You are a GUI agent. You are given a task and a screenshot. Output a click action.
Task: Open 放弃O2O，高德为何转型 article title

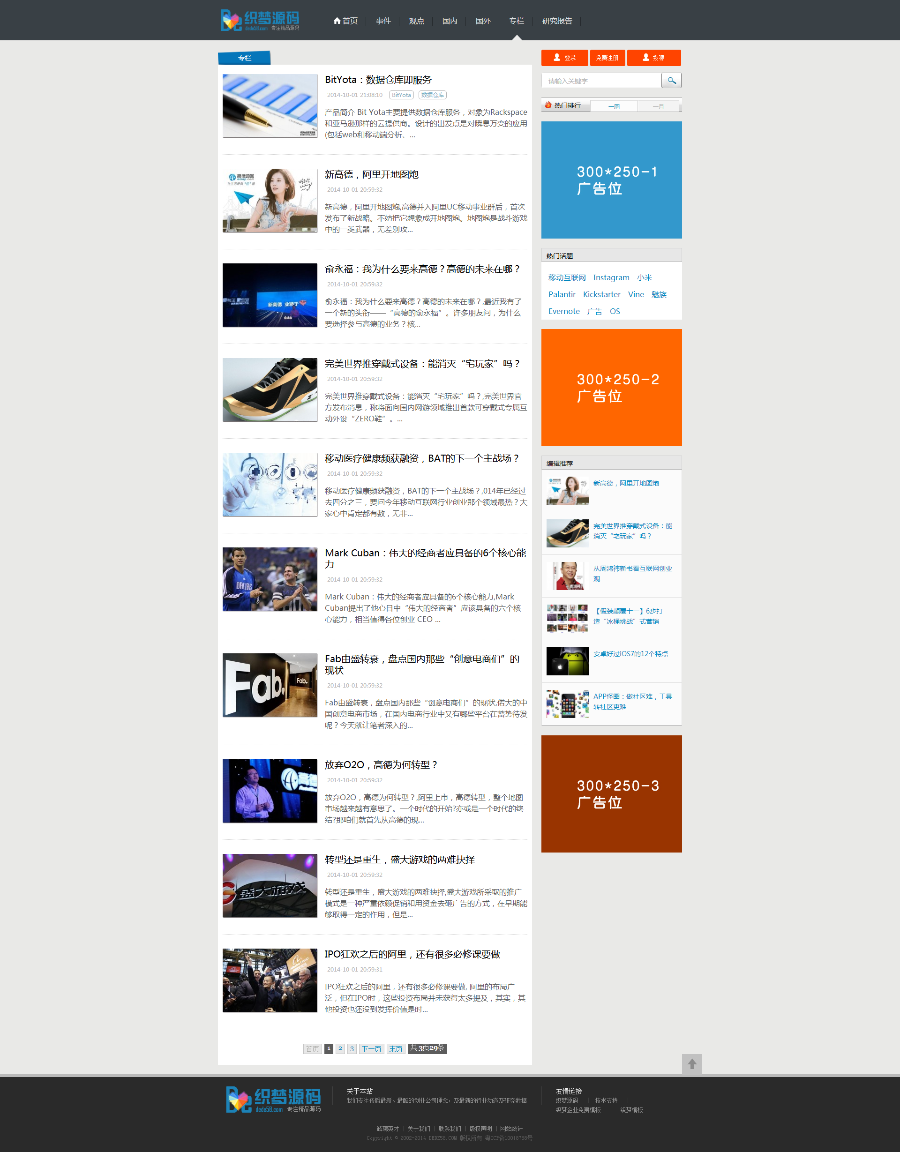381,765
